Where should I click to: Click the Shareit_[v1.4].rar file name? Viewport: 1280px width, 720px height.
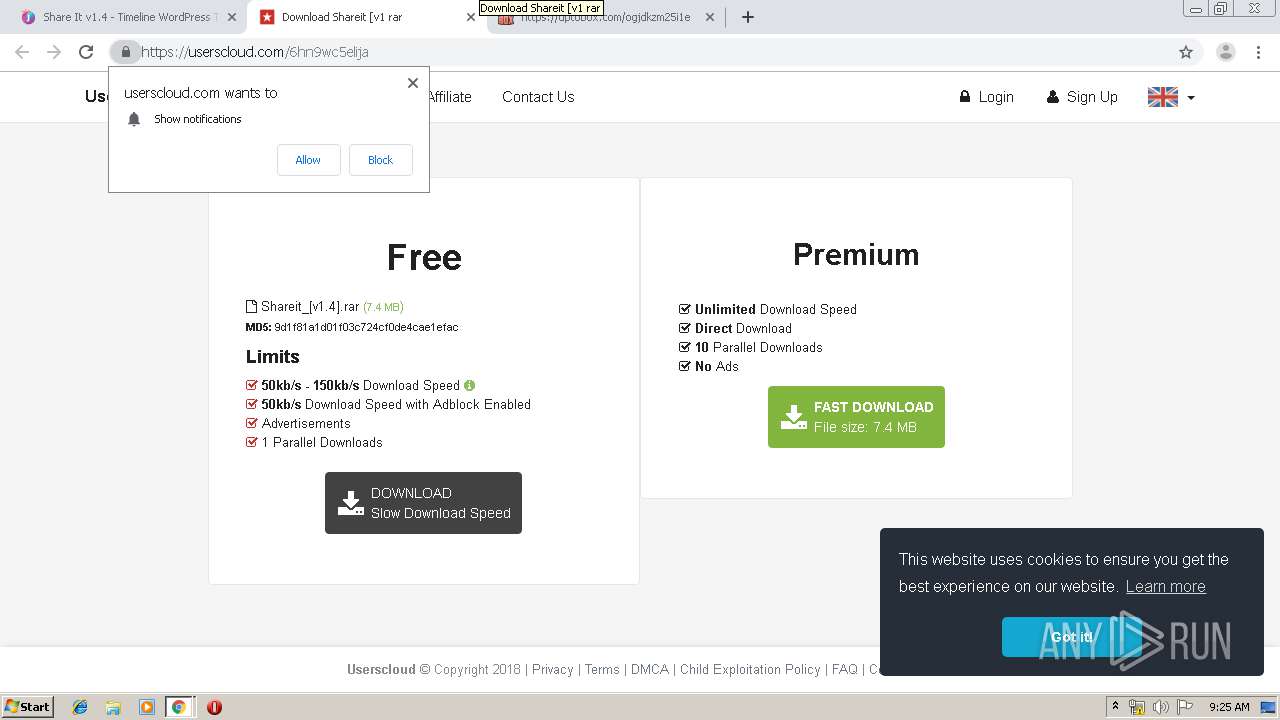pos(310,307)
